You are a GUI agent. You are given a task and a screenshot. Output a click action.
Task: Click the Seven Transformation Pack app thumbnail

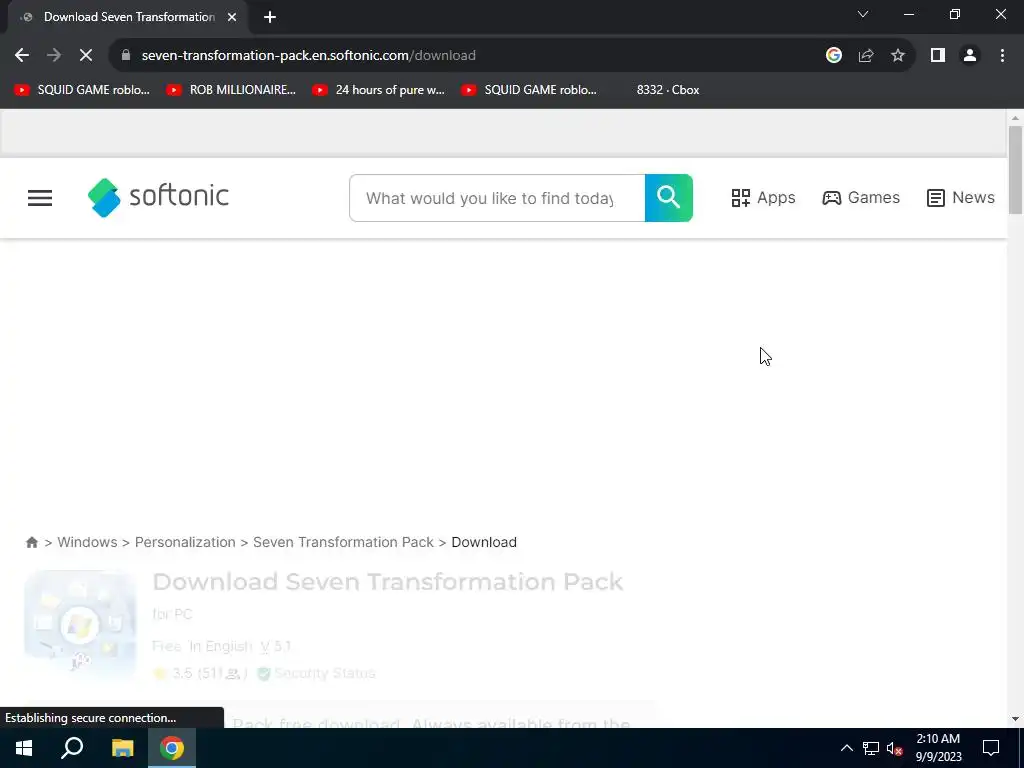pos(80,625)
